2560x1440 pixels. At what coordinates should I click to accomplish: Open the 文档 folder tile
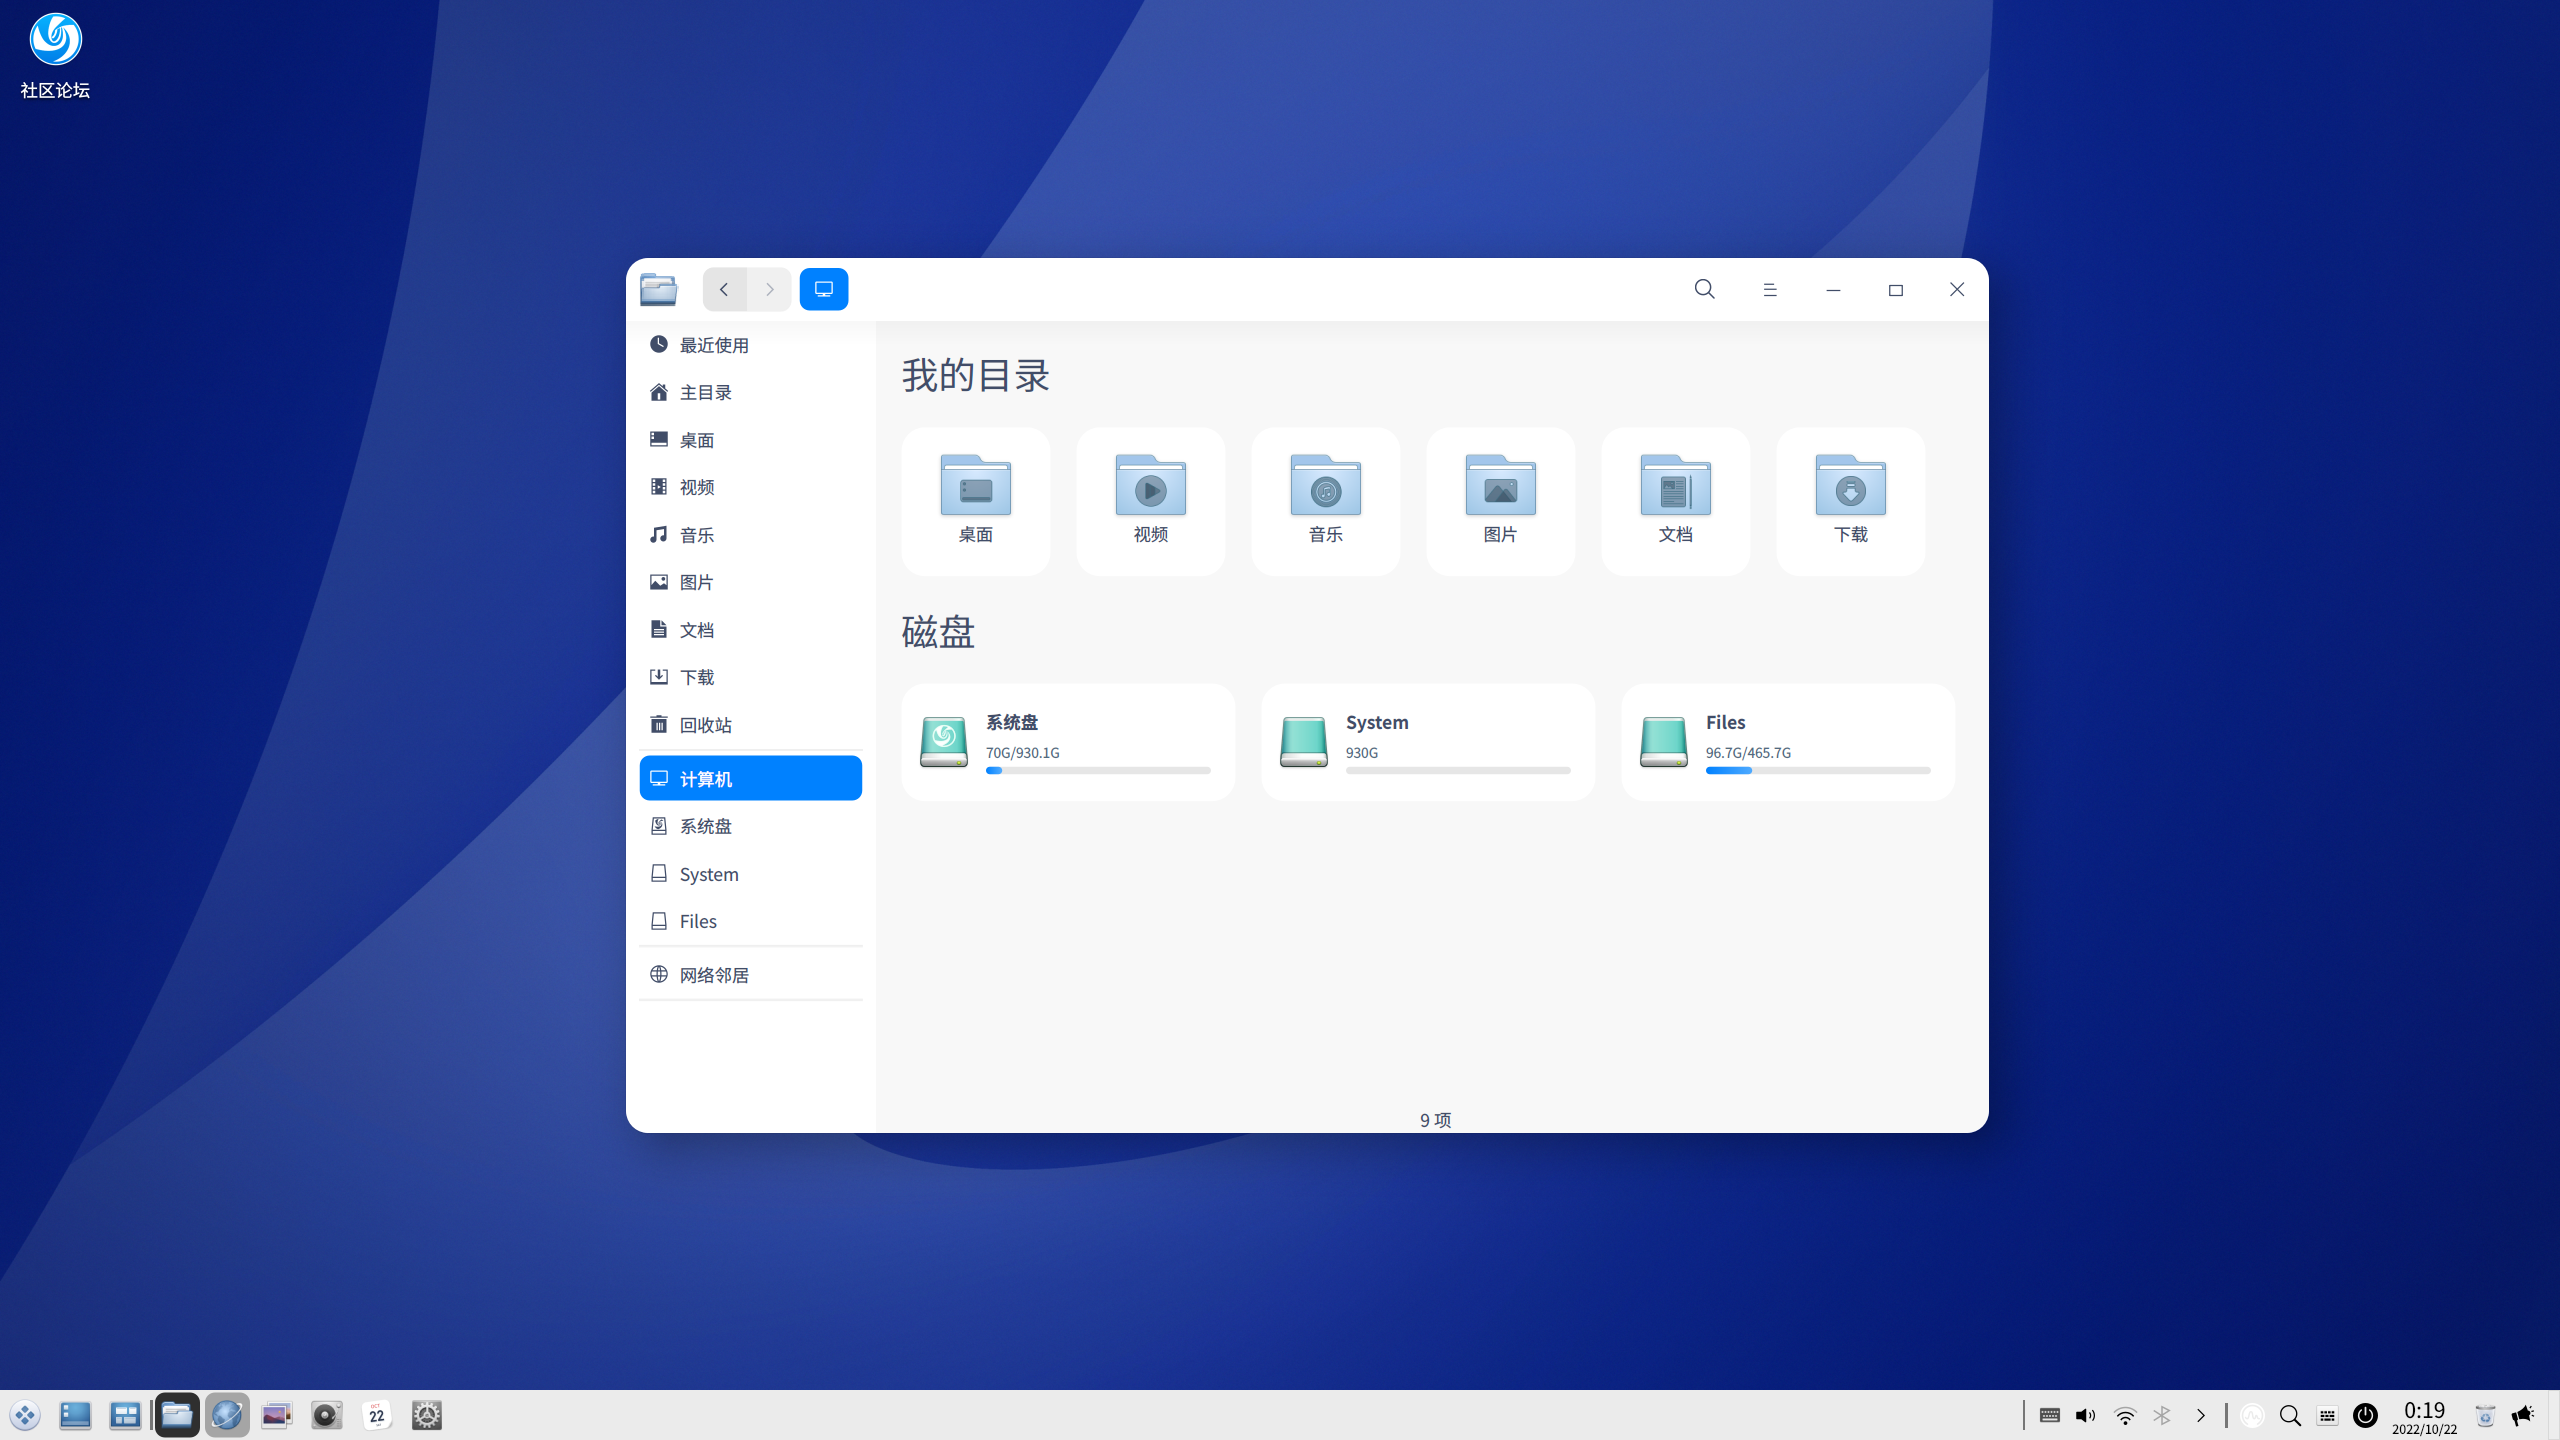[x=1674, y=498]
